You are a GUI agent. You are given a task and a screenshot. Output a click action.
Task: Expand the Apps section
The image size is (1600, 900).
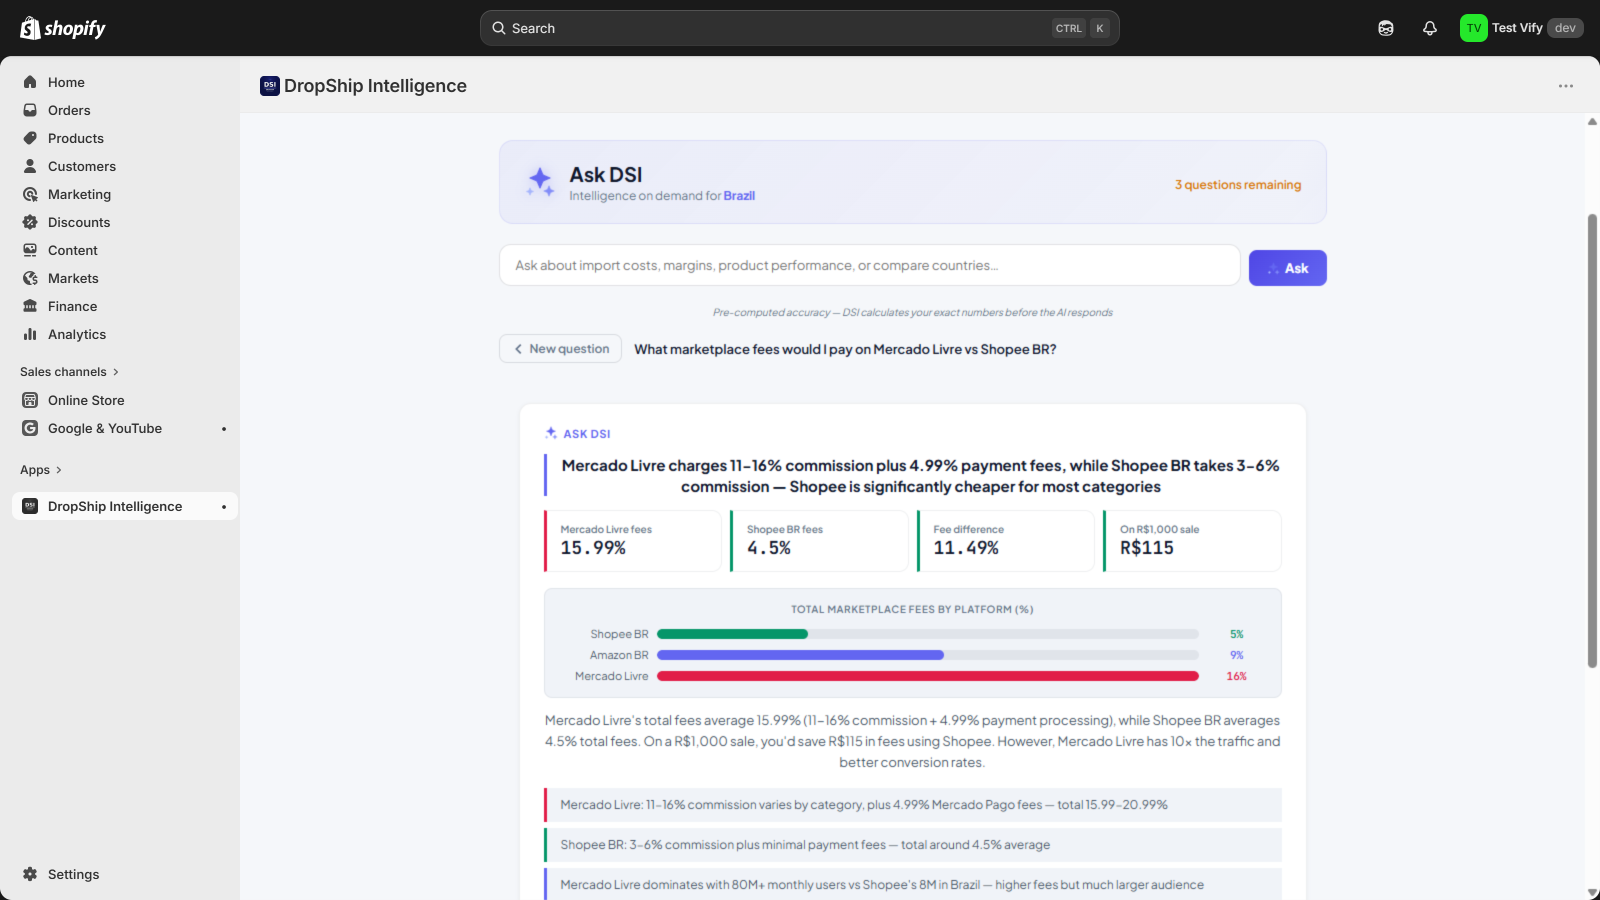41,470
